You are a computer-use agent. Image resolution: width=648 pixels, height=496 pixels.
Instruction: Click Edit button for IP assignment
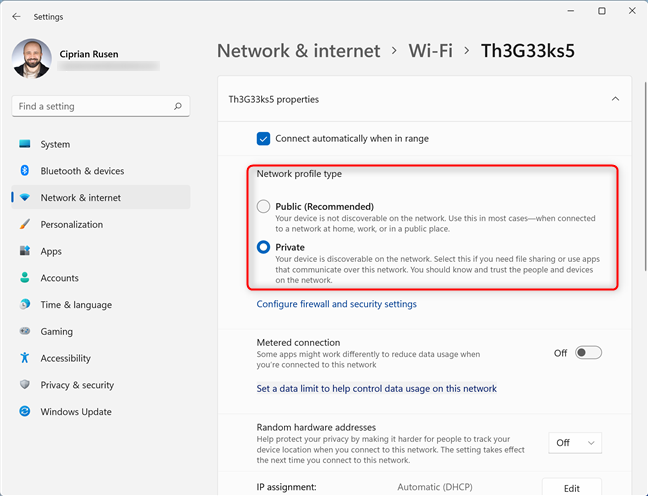tap(572, 488)
